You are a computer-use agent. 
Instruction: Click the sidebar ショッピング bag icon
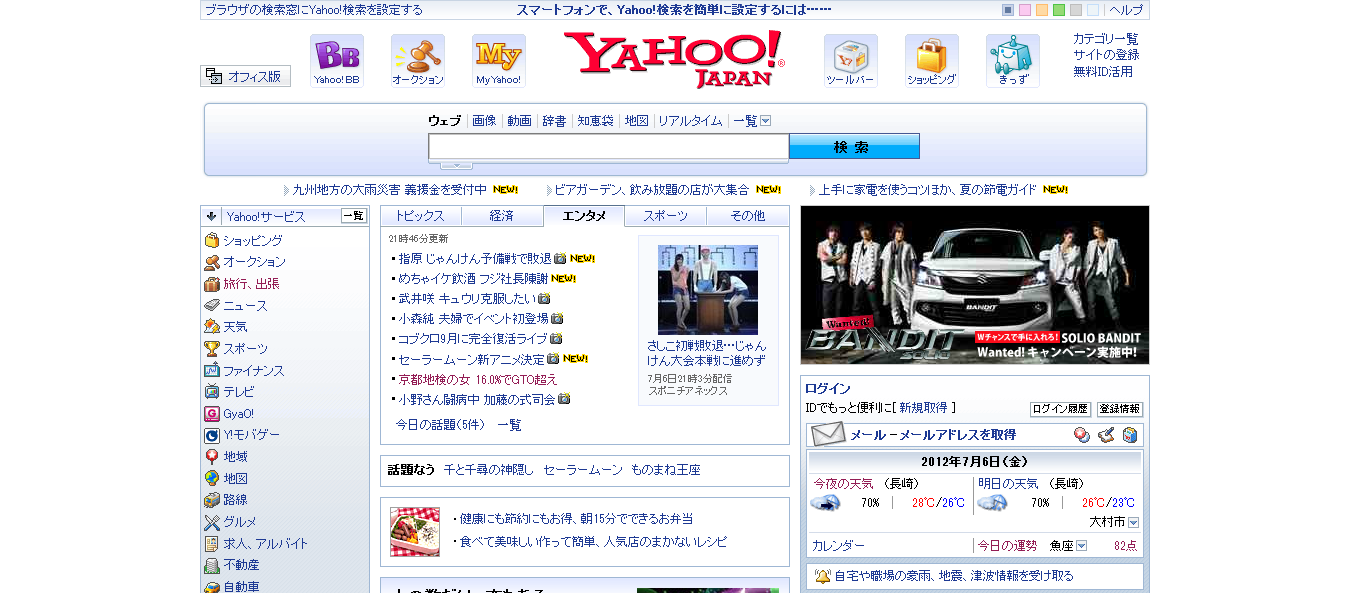click(212, 240)
